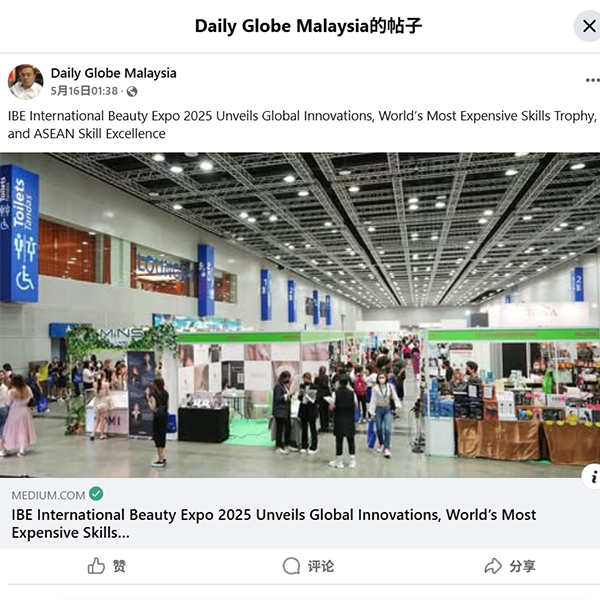The height and width of the screenshot is (600, 600).
Task: Open comments via the 评论 label
Action: click(321, 566)
